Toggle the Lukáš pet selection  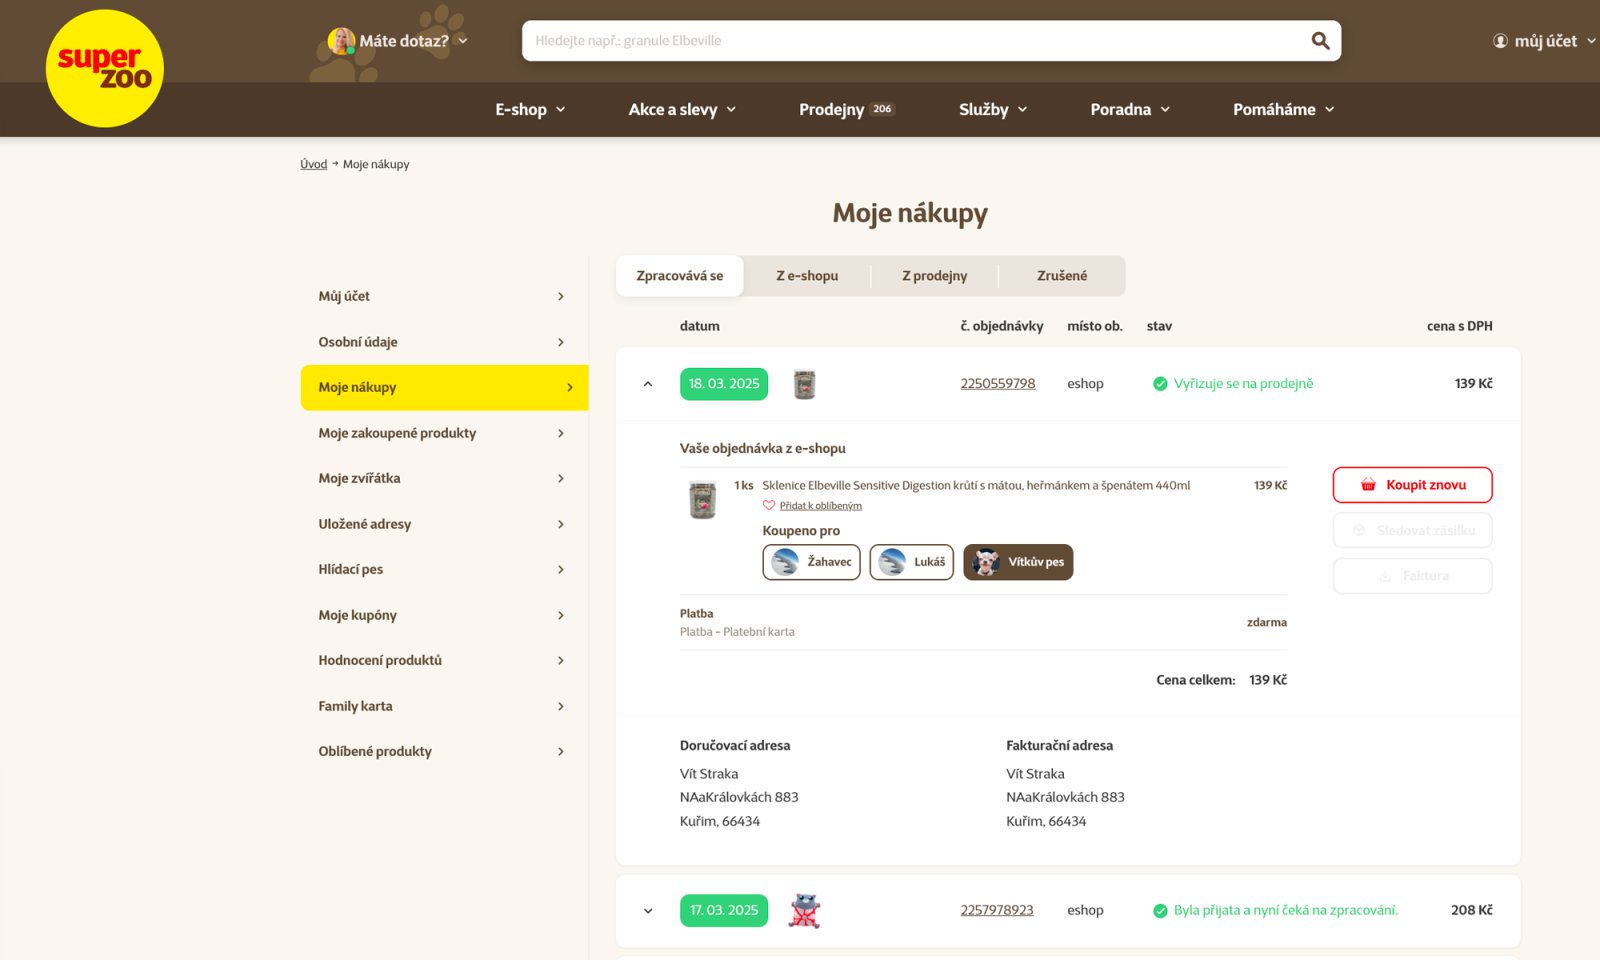[911, 562]
